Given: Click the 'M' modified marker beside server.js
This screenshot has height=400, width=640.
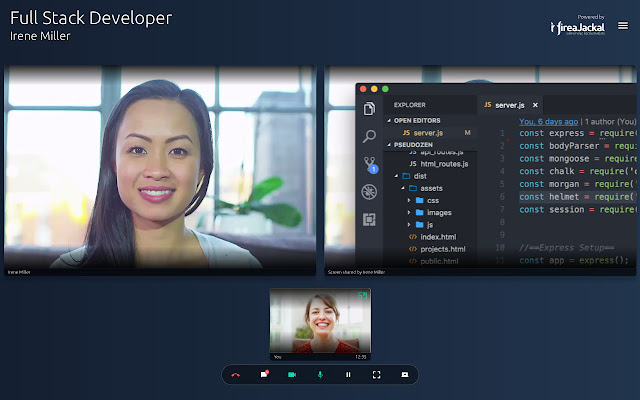Looking at the screenshot, I should point(467,133).
